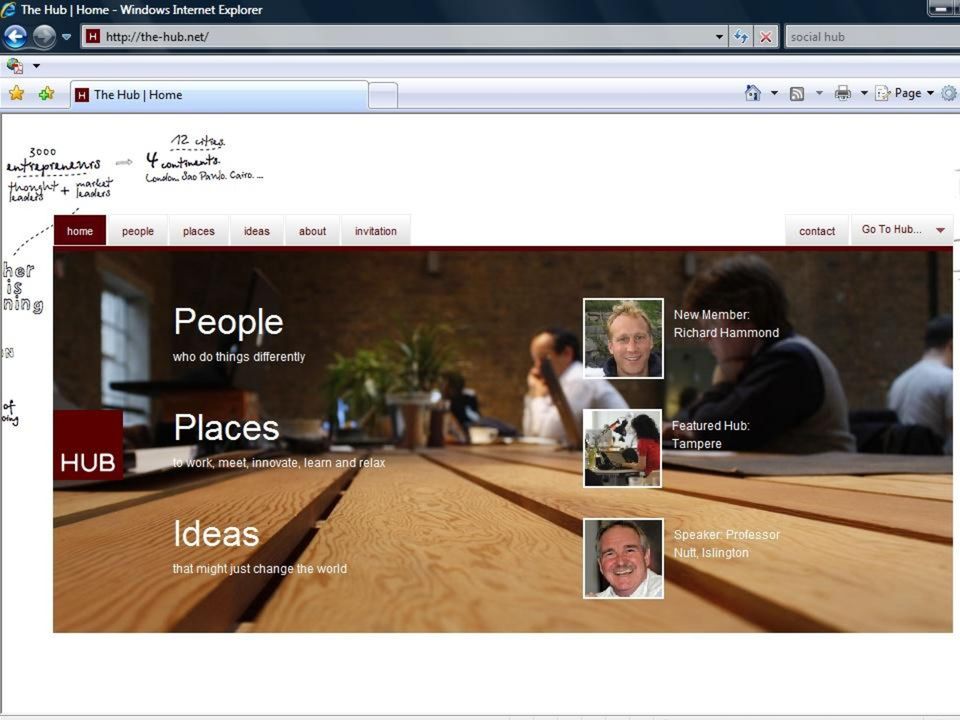Open the ideas navigation tab
Viewport: 960px width, 720px height.
click(257, 231)
